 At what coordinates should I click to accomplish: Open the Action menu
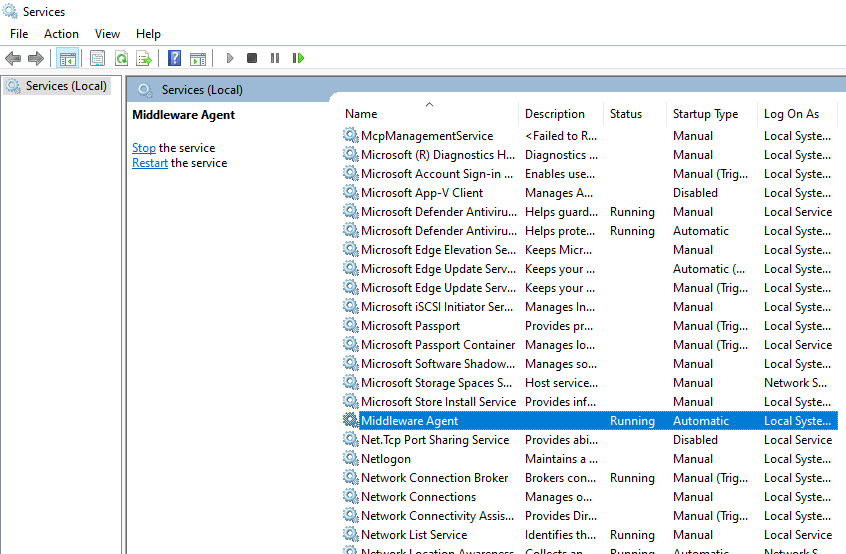pos(61,33)
